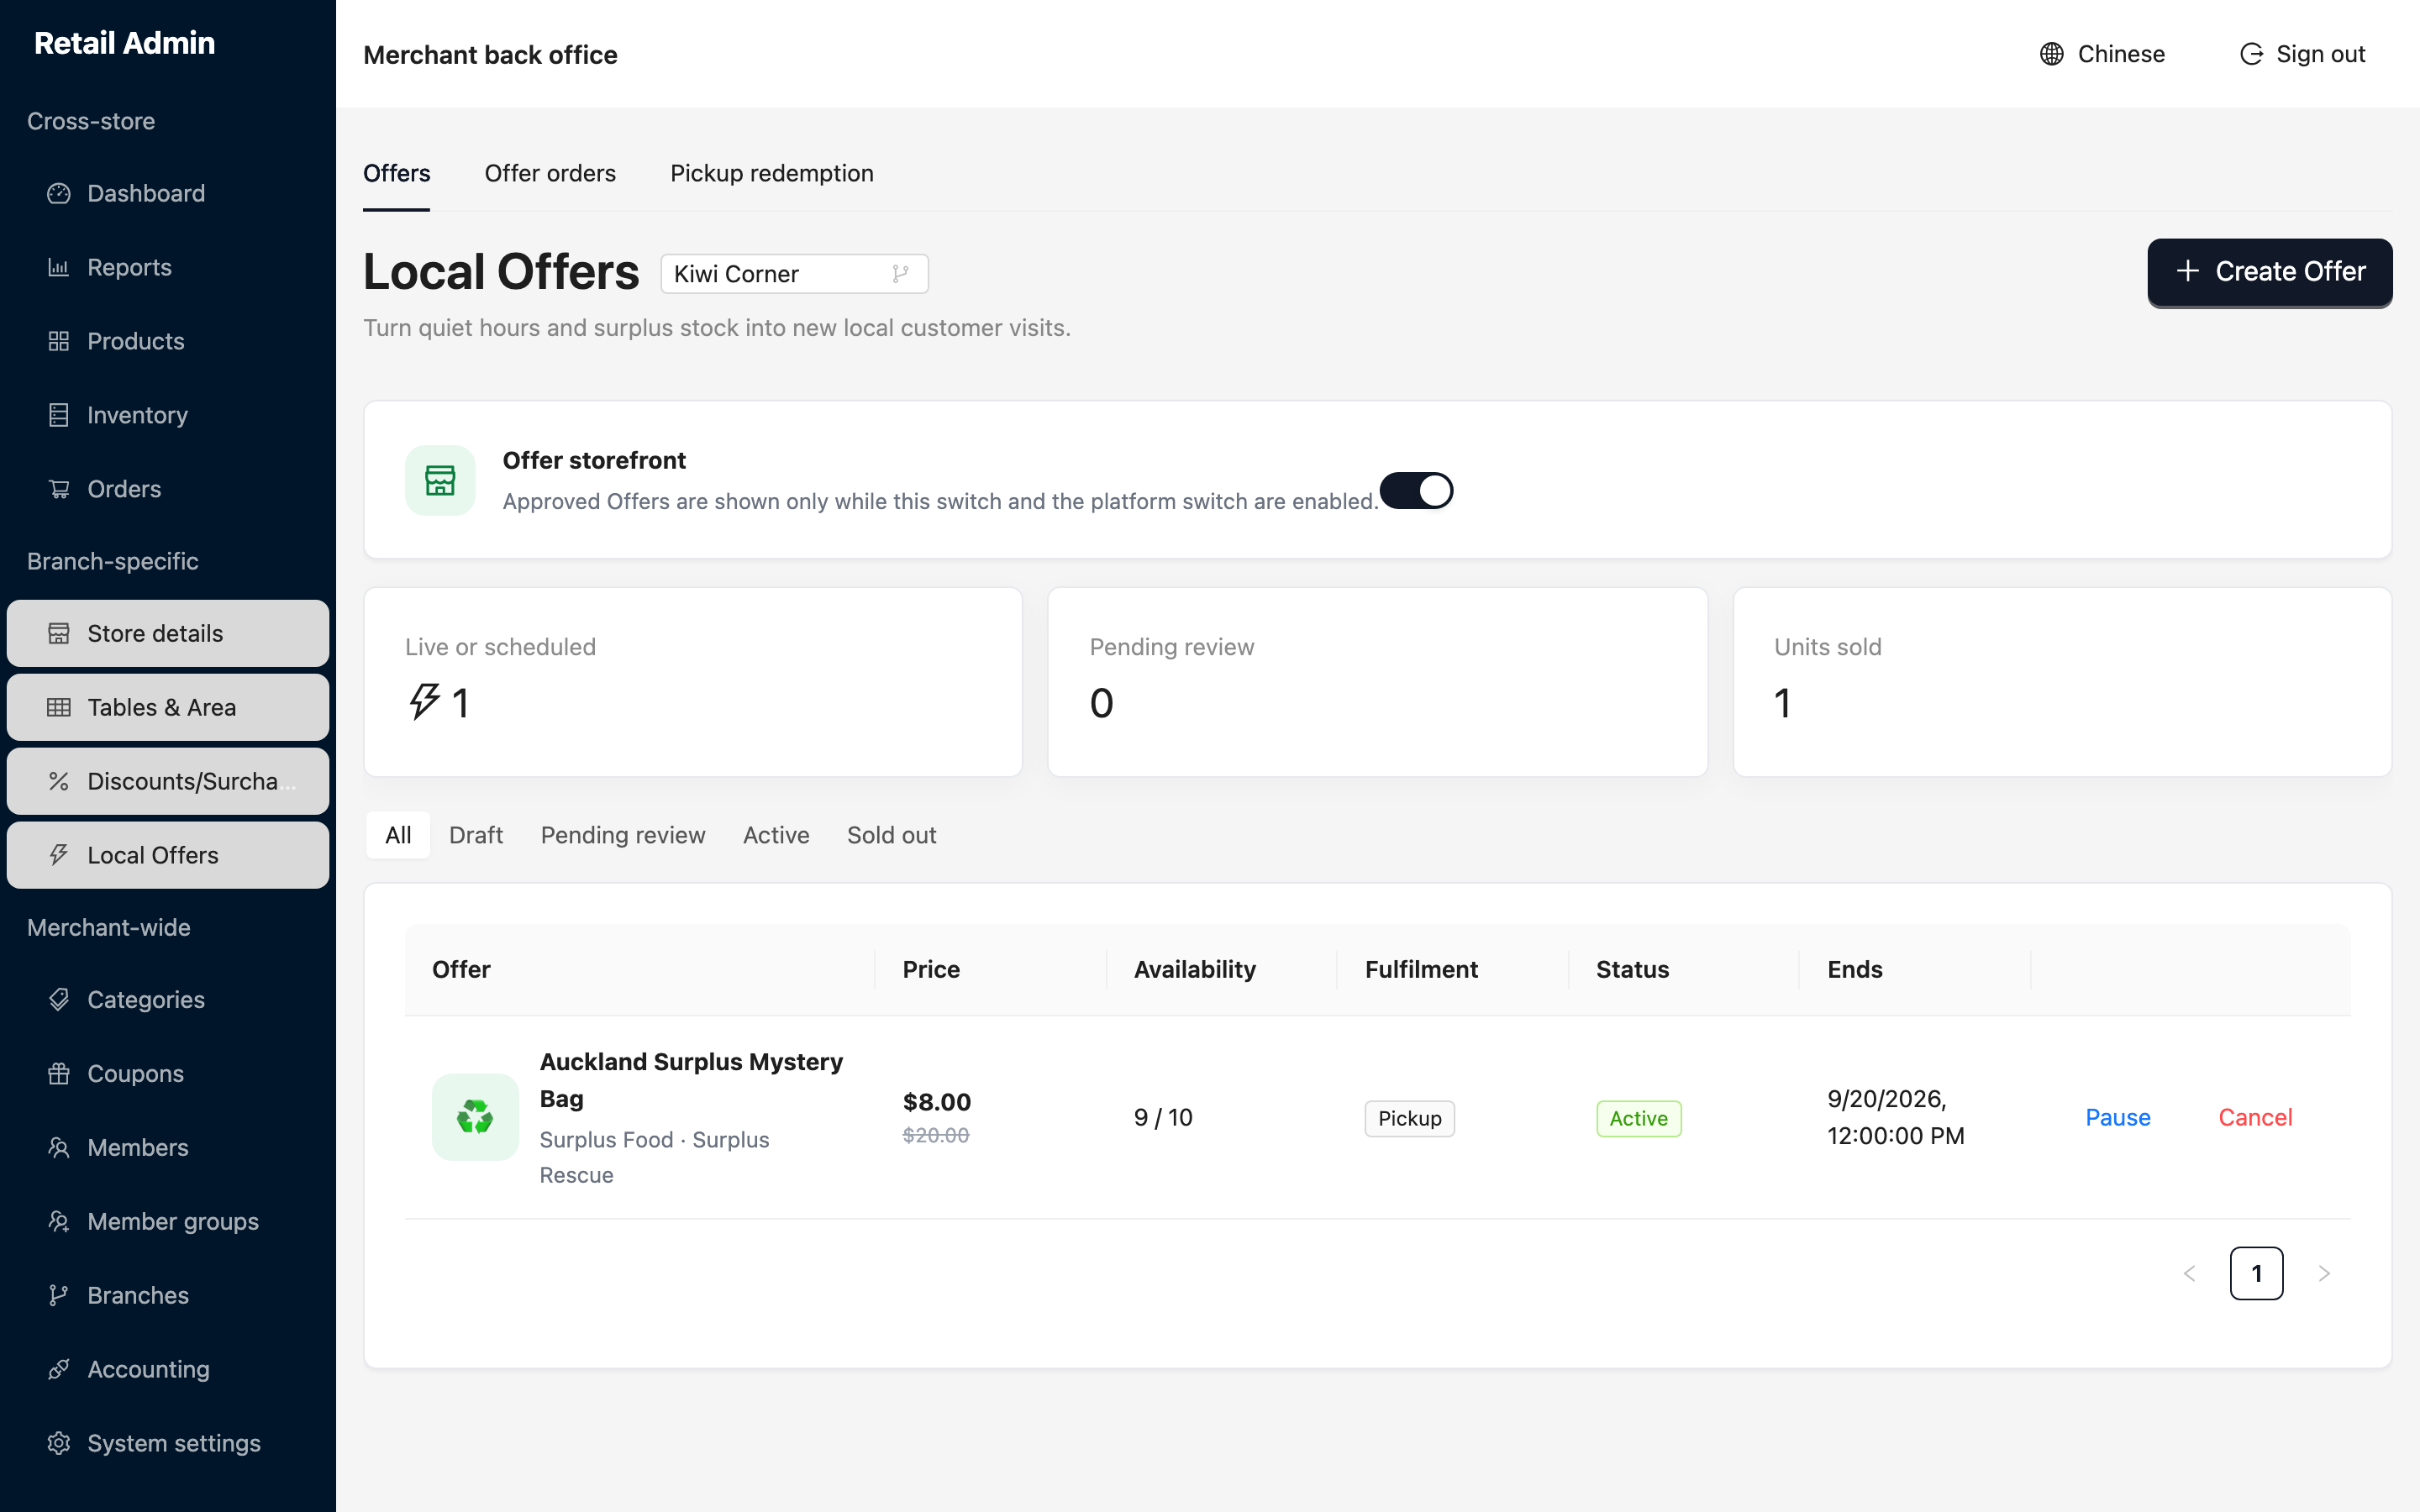Click the Pickup fulfilment tag
Image resolution: width=2420 pixels, height=1512 pixels.
(x=1409, y=1118)
